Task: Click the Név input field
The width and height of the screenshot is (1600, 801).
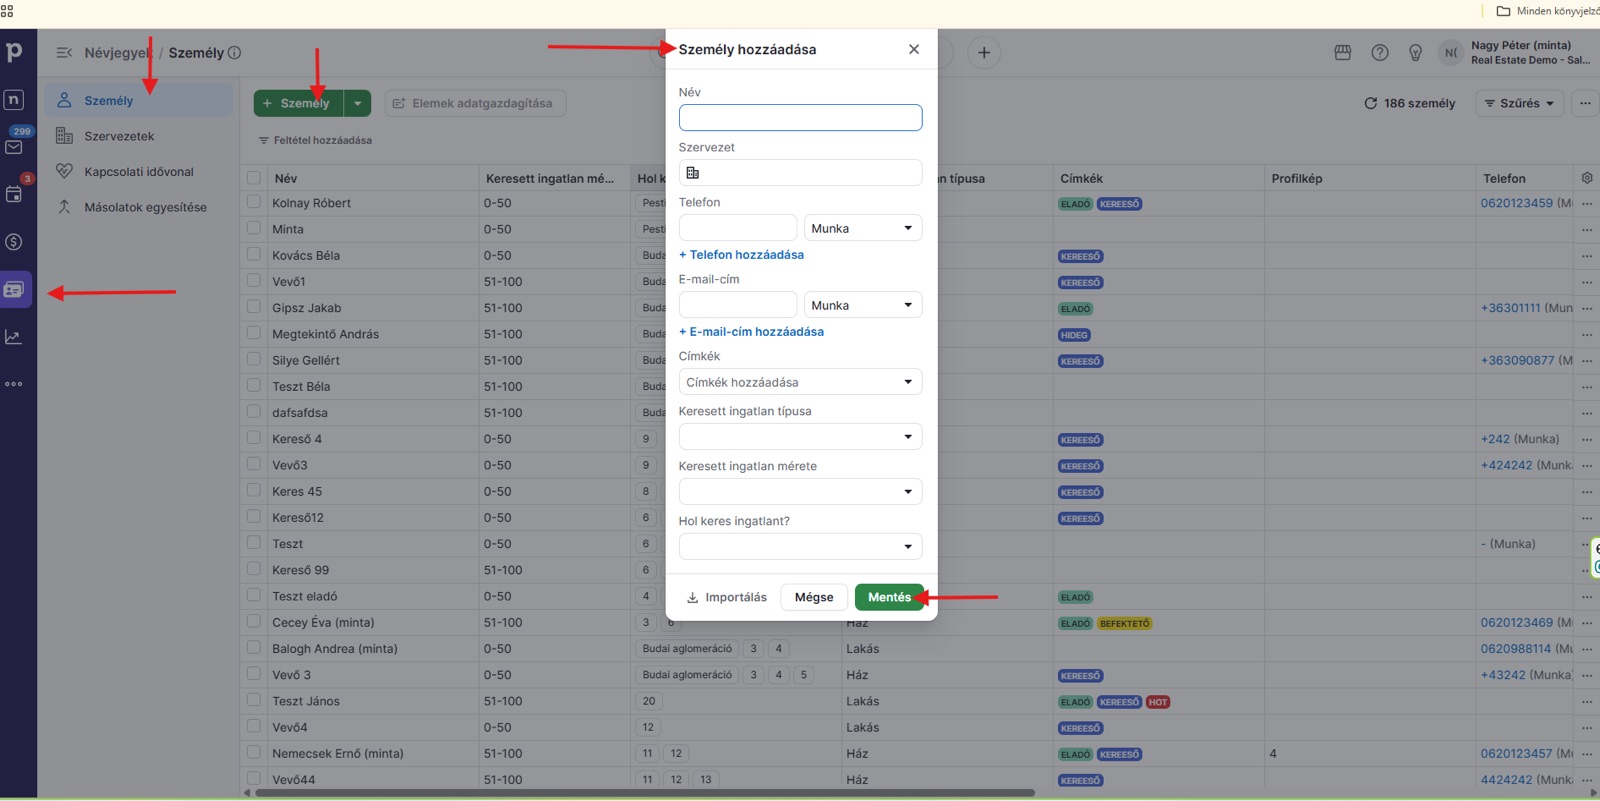Action: pos(800,118)
